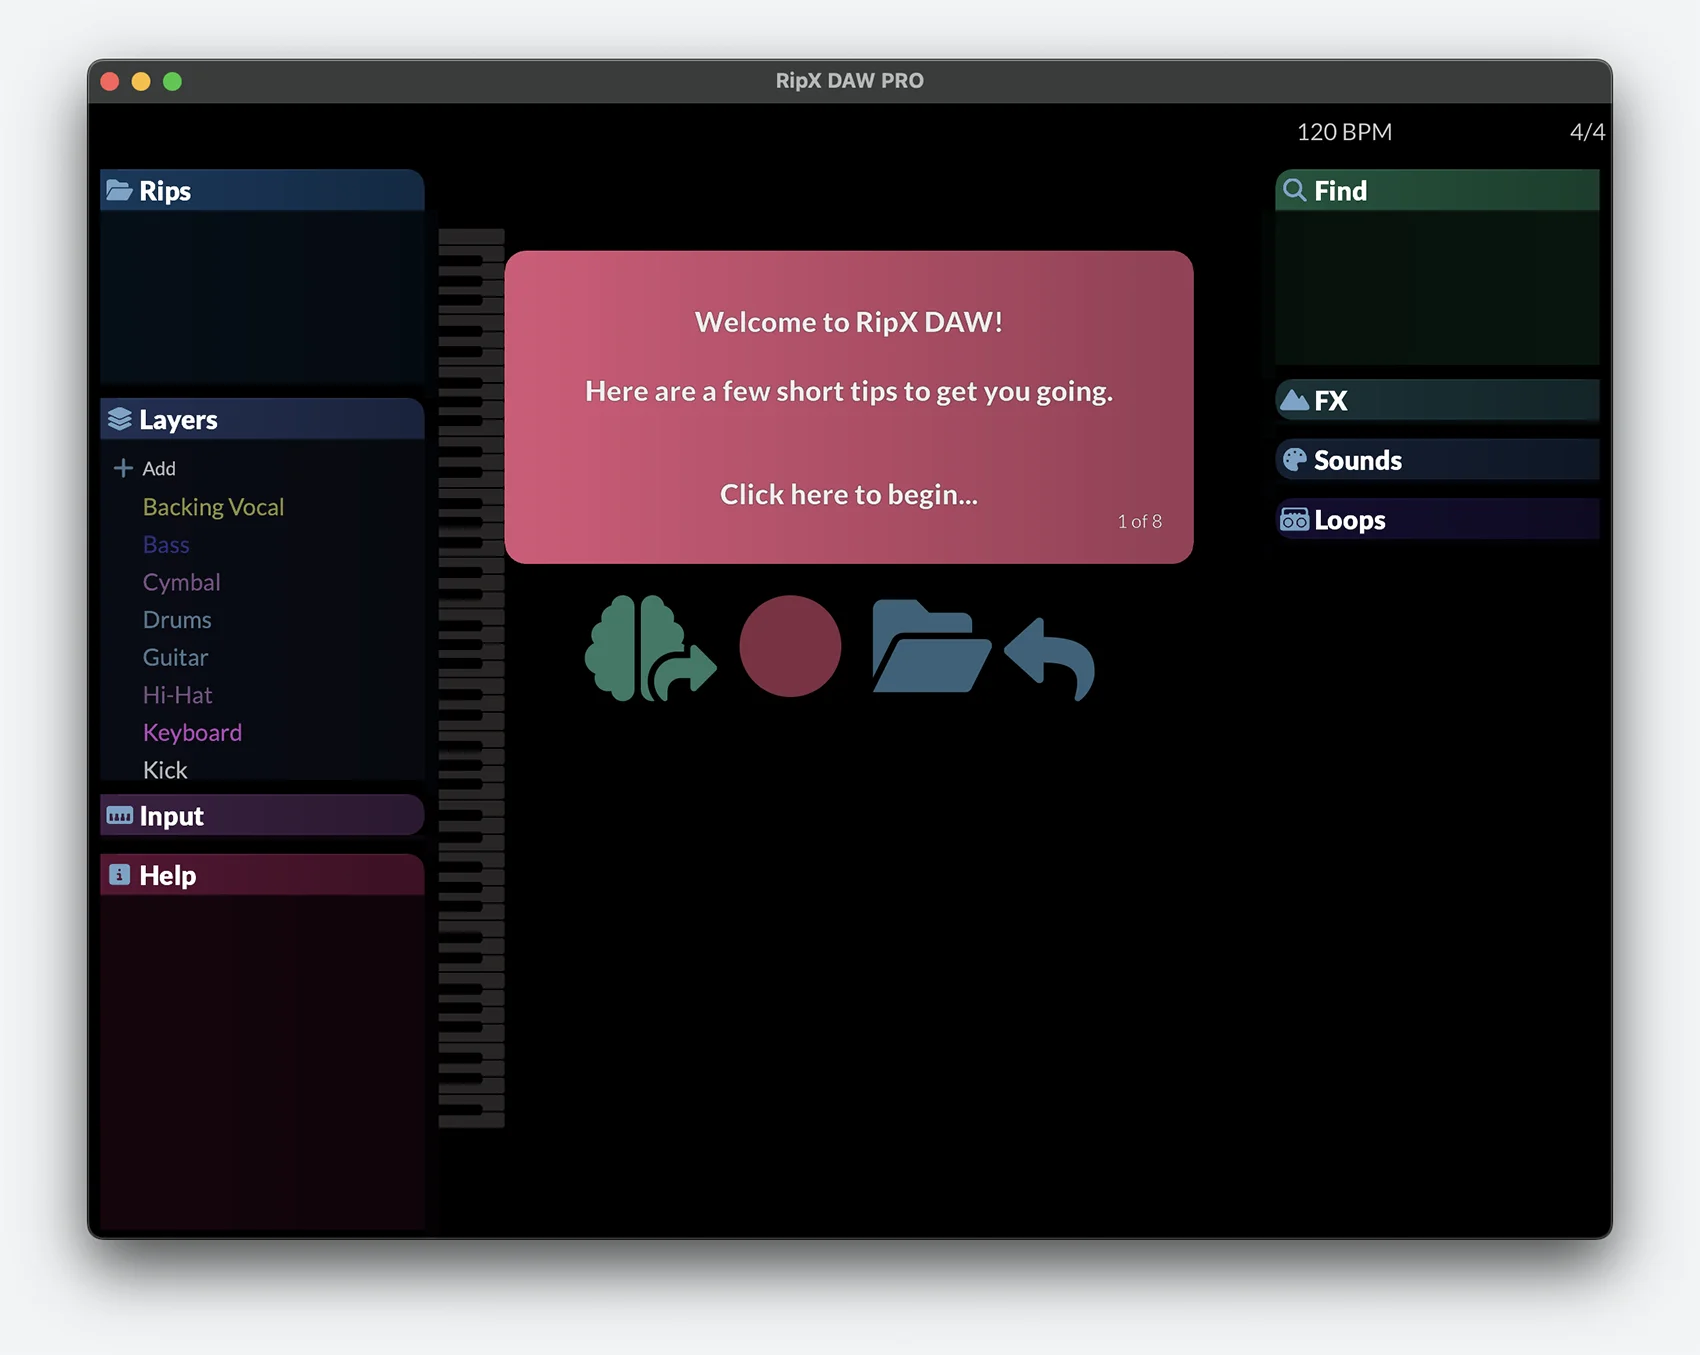Select the Hi-Hat layer
This screenshot has width=1700, height=1355.
point(177,695)
